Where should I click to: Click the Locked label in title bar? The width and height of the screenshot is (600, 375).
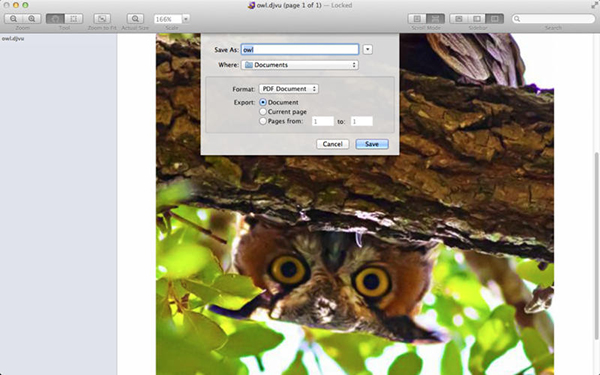pos(342,5)
